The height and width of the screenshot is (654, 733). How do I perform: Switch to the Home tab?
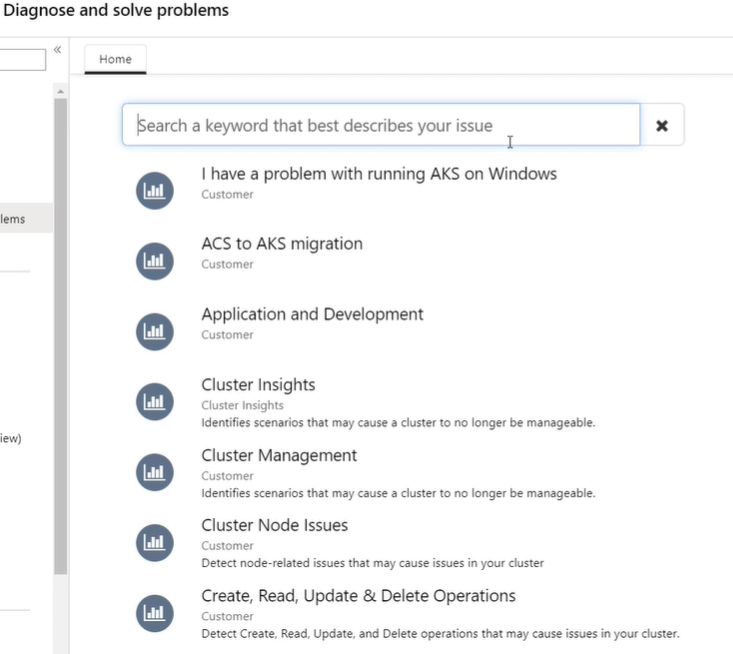tap(115, 59)
